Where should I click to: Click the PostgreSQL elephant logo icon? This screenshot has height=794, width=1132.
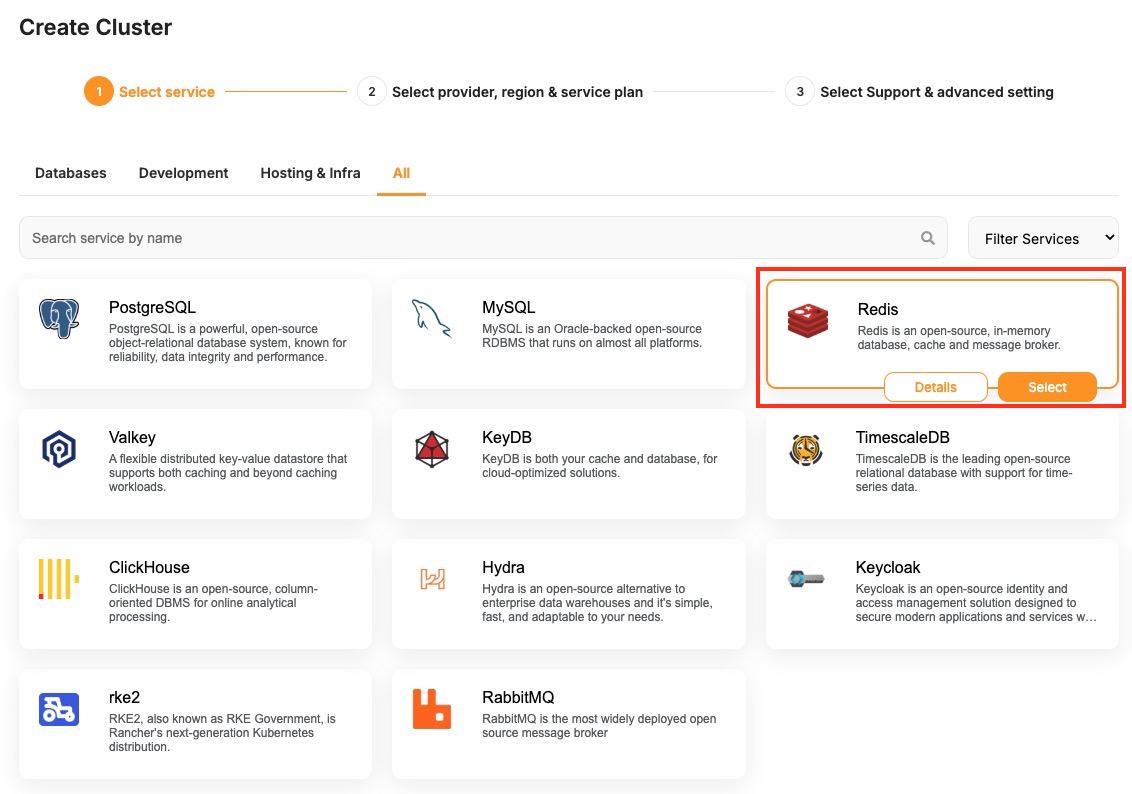click(59, 319)
